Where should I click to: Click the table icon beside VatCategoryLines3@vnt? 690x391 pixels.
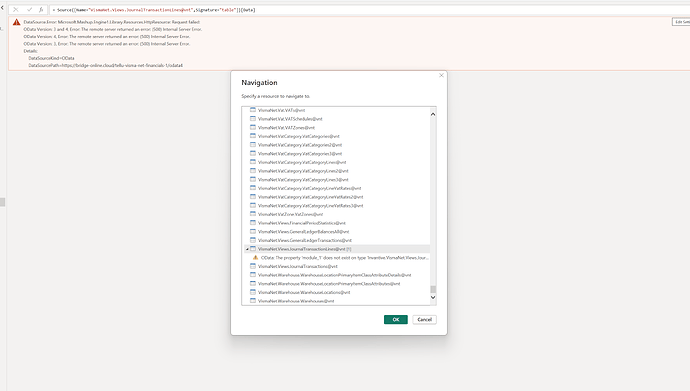(x=253, y=179)
